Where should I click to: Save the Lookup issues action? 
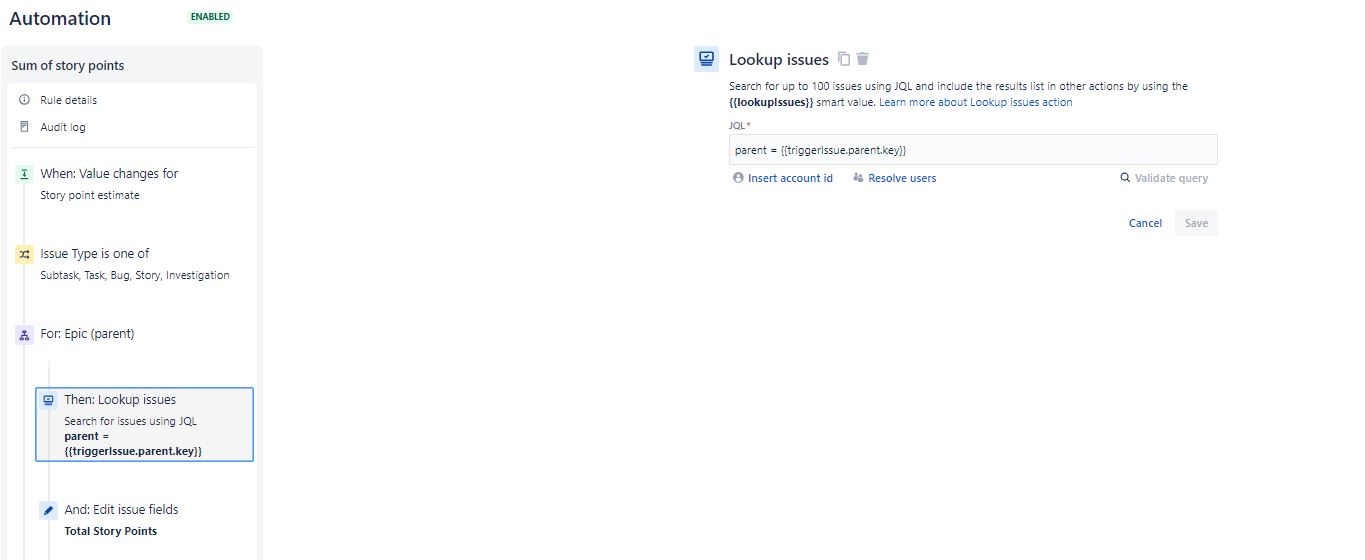1196,223
